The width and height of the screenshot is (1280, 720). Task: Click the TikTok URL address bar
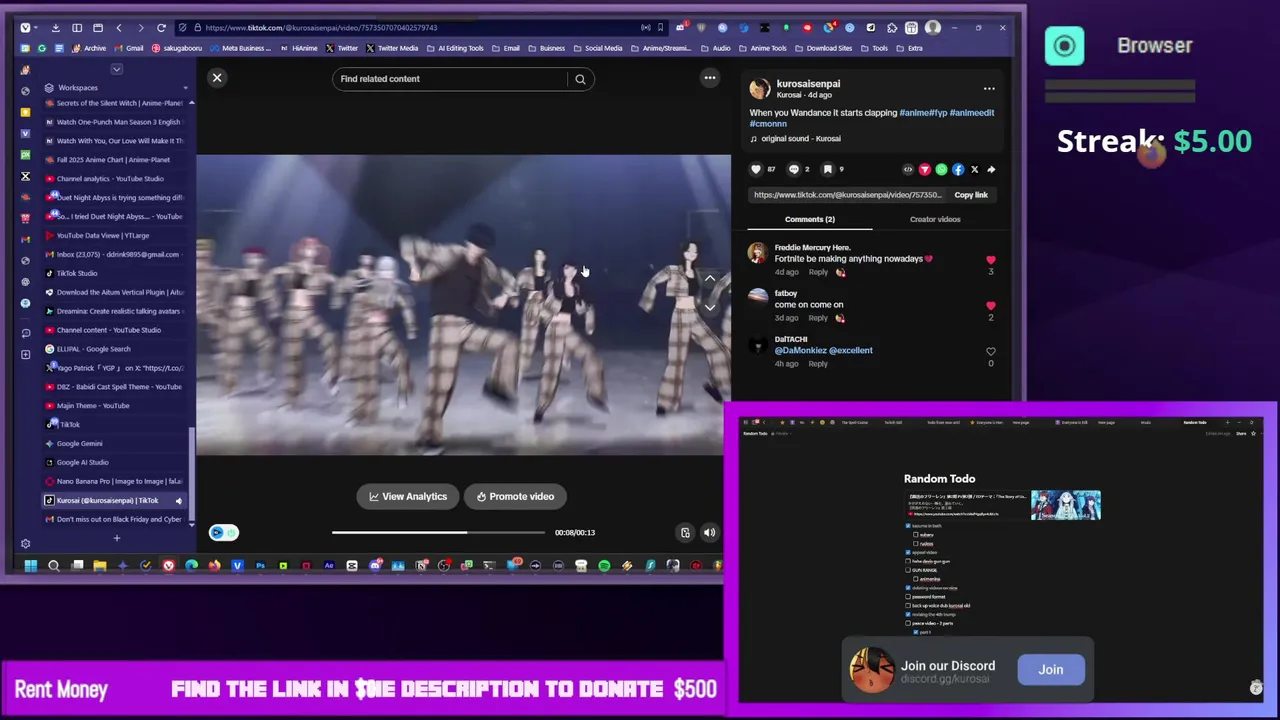coord(420,28)
